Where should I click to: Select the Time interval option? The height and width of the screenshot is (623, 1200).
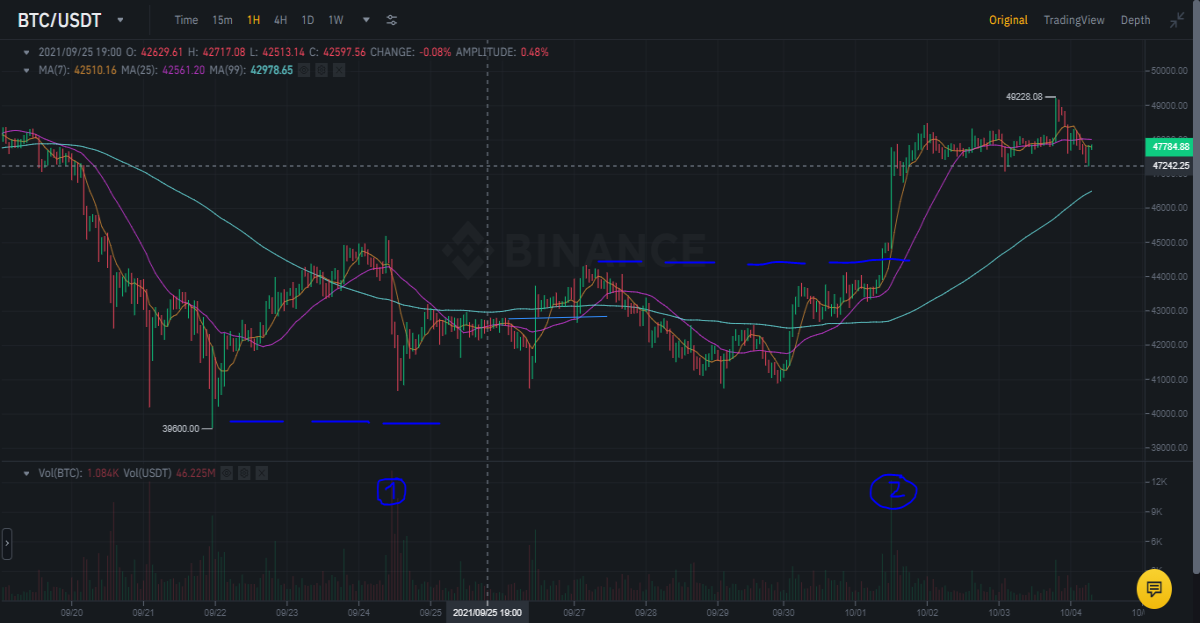click(186, 20)
